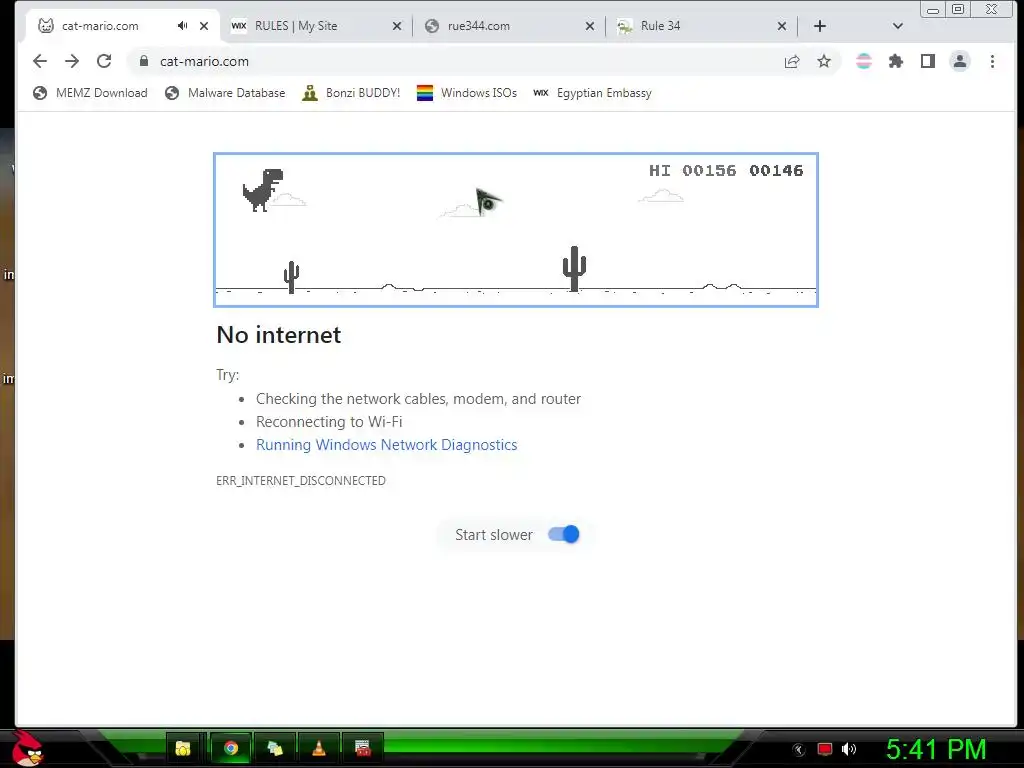Click the system tray volume speaker icon
The height and width of the screenshot is (768, 1024).
tap(849, 749)
